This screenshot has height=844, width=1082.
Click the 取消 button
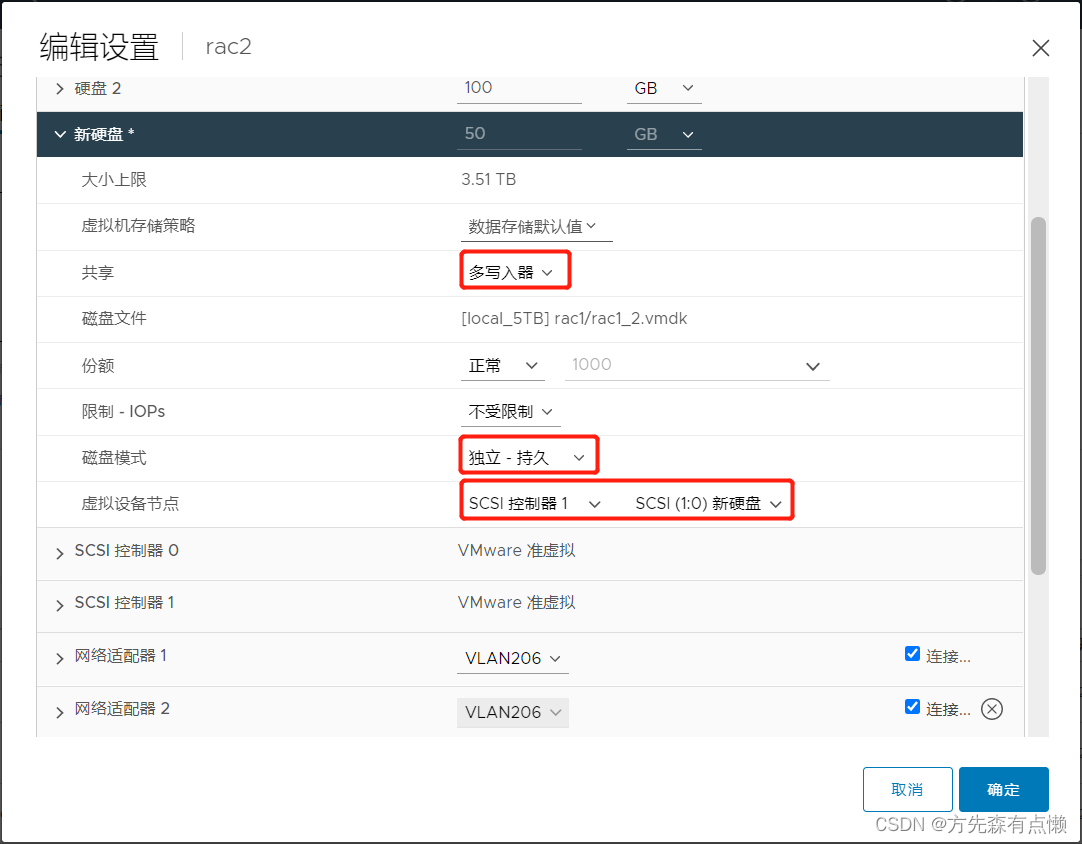click(907, 789)
